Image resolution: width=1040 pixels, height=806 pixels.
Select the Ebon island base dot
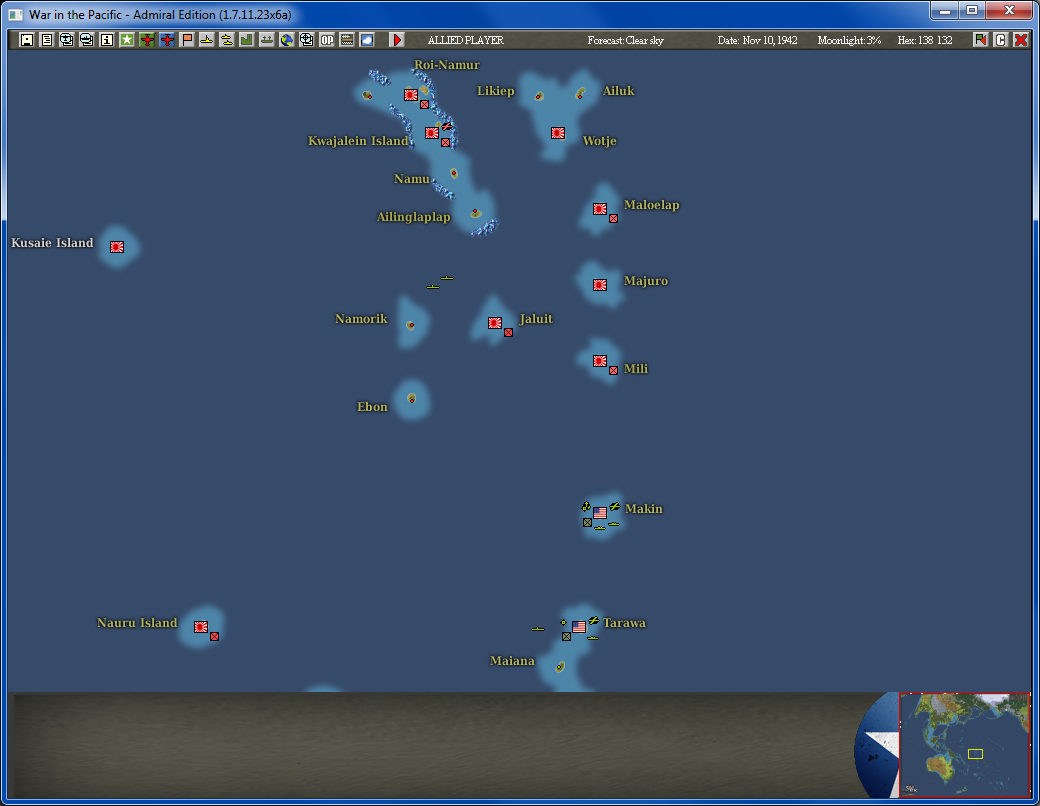click(x=411, y=399)
